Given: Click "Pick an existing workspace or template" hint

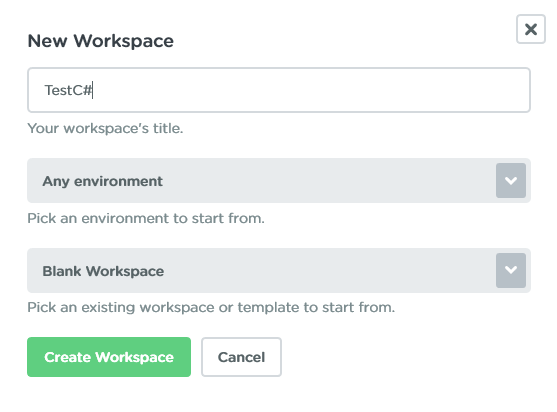Looking at the screenshot, I should point(211,307).
